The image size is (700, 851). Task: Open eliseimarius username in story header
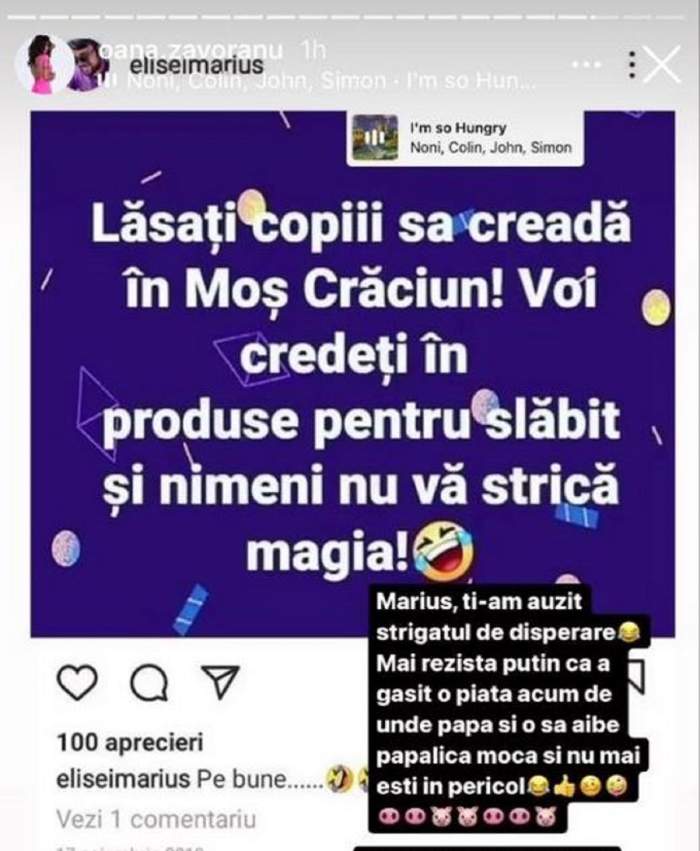(x=196, y=66)
